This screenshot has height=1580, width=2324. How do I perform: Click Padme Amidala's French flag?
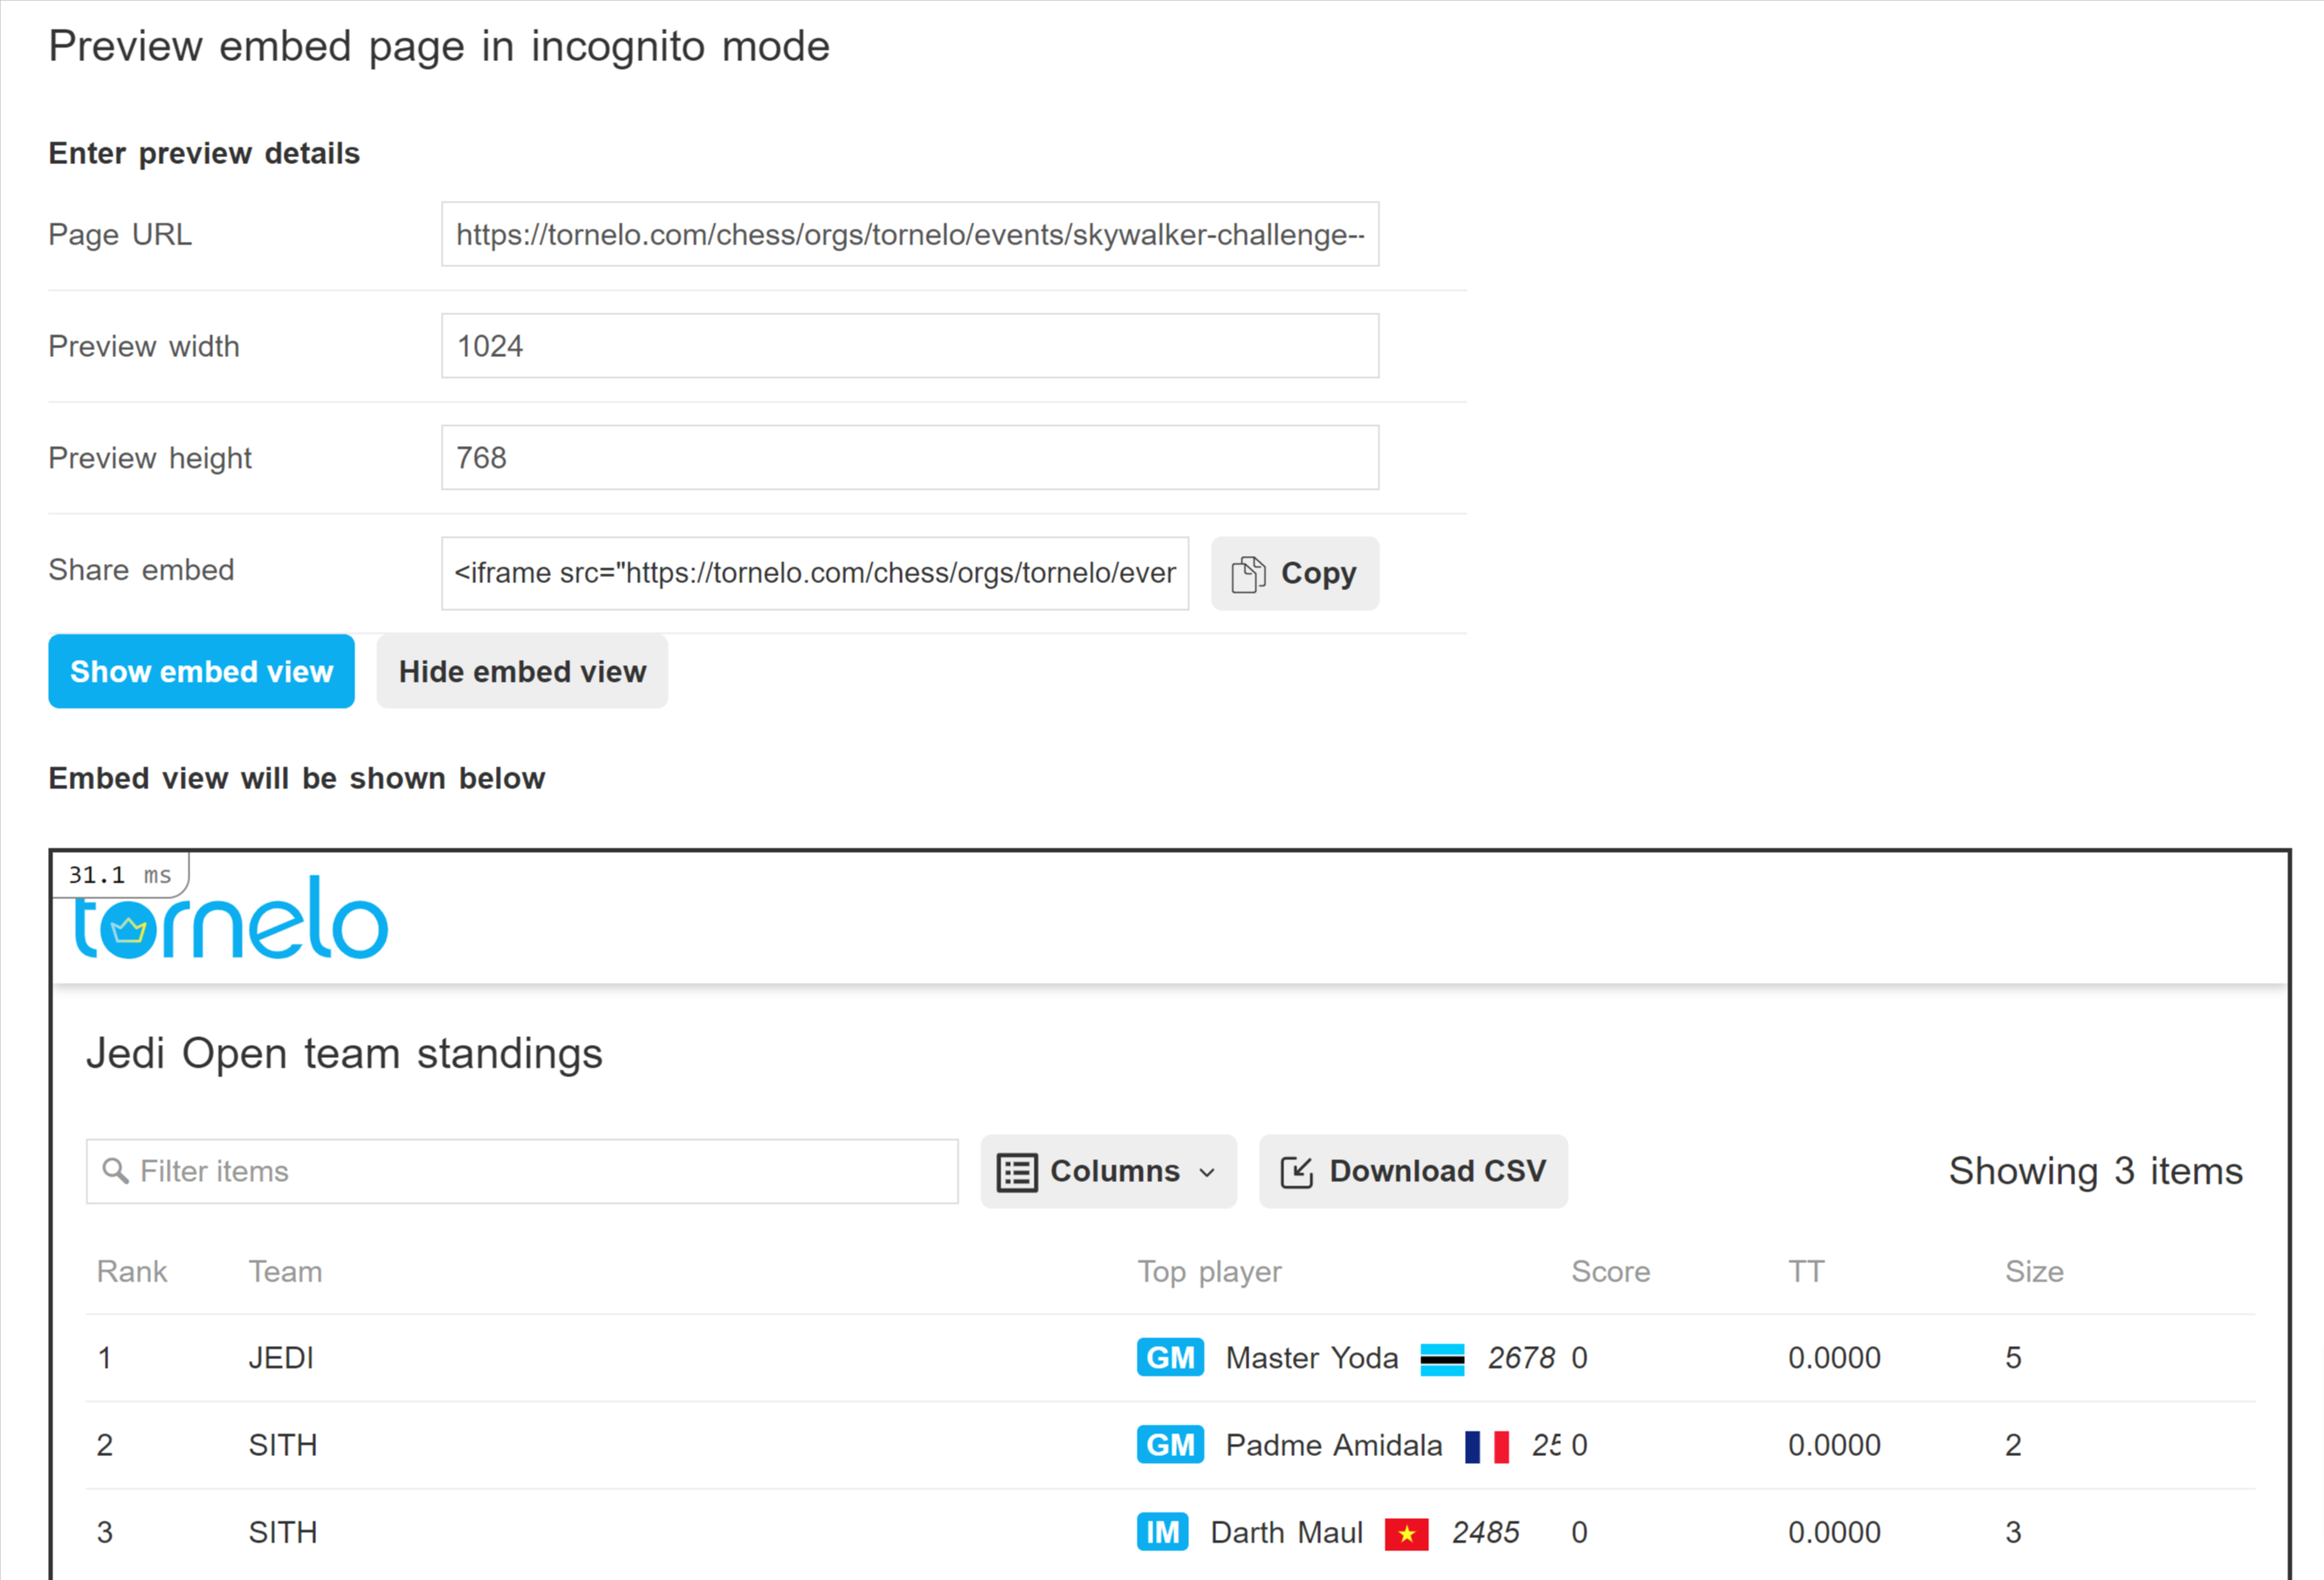coord(1486,1446)
